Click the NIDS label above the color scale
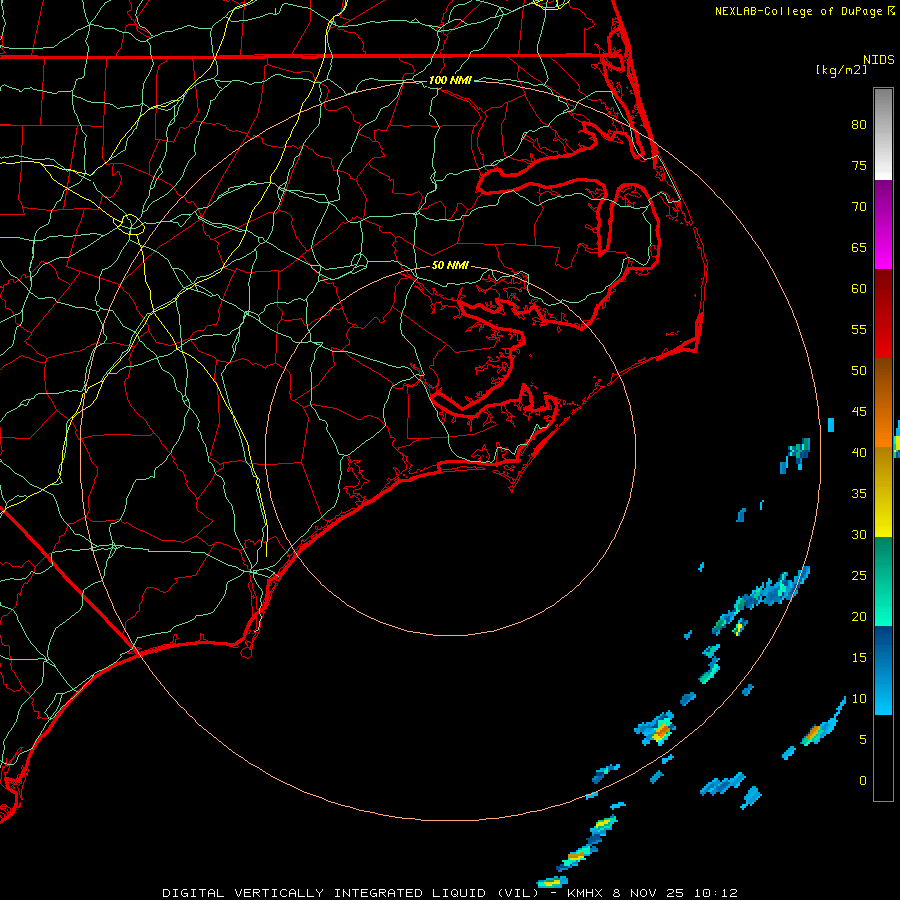This screenshot has height=900, width=900. coord(879,60)
